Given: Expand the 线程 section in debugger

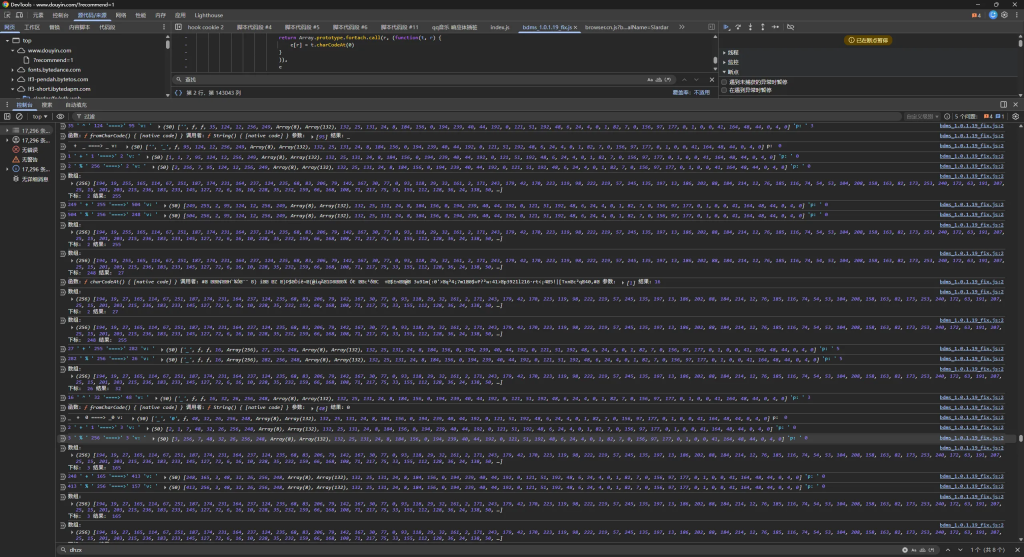Looking at the screenshot, I should tap(732, 52).
